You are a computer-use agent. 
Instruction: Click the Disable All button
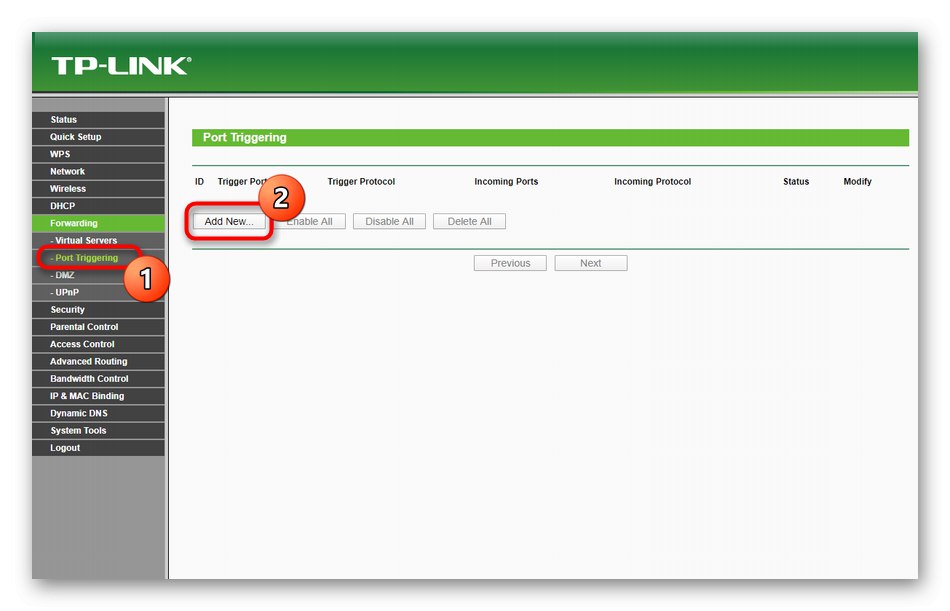tap(390, 221)
